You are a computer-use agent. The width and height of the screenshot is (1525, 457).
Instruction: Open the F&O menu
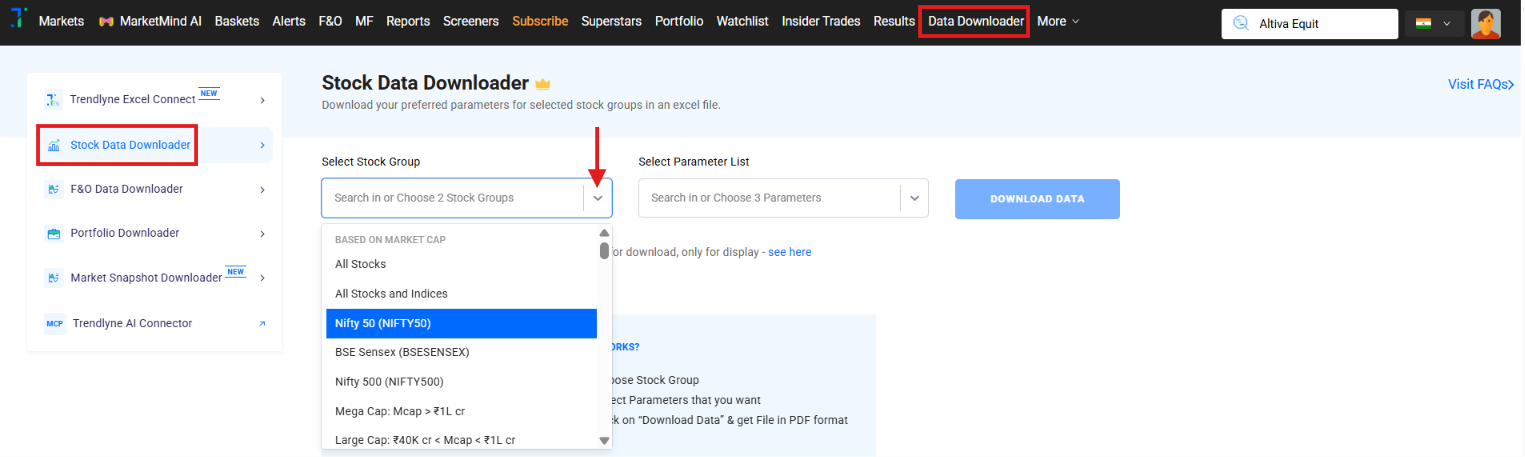pyautogui.click(x=330, y=21)
